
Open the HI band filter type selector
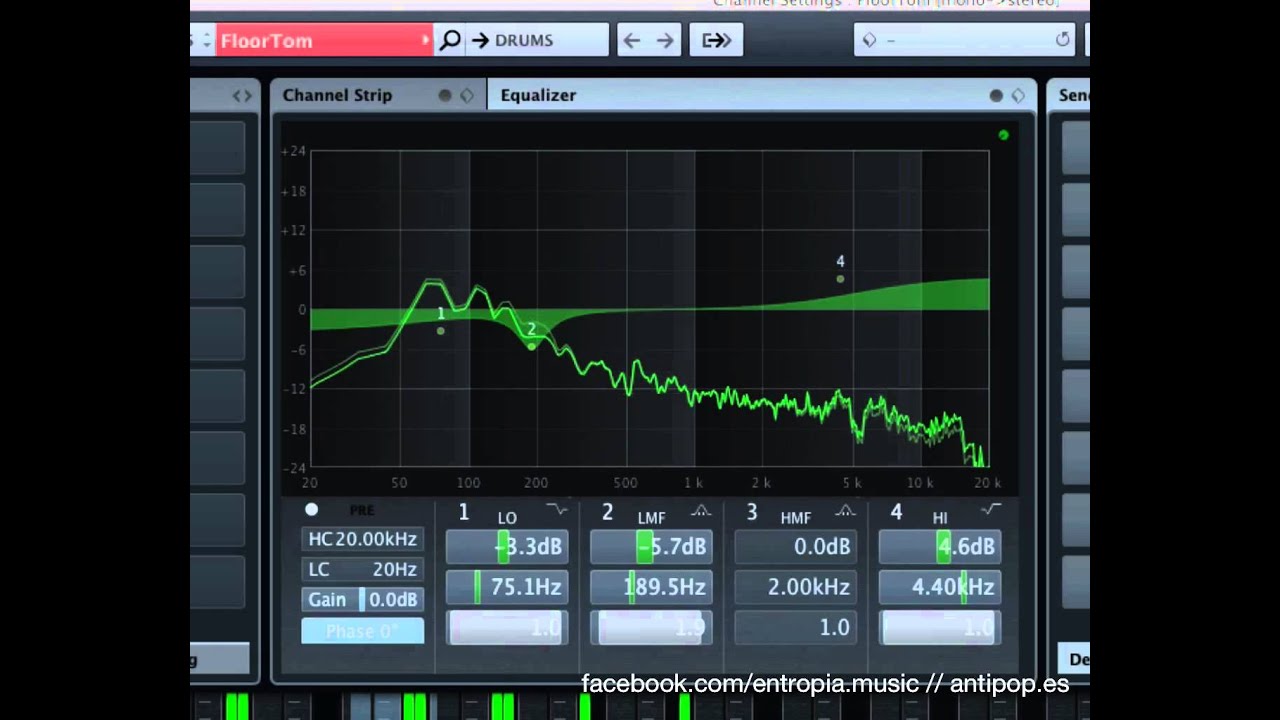pyautogui.click(x=990, y=509)
